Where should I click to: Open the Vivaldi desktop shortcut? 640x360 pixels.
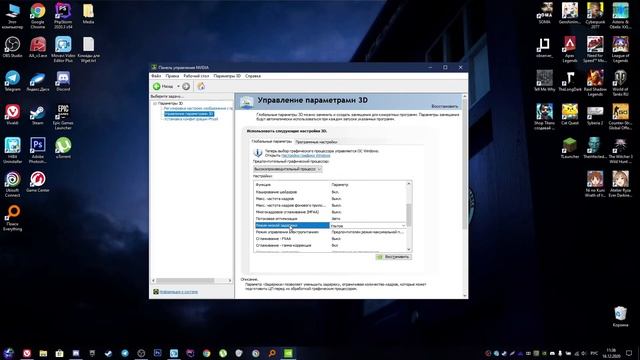pyautogui.click(x=12, y=115)
